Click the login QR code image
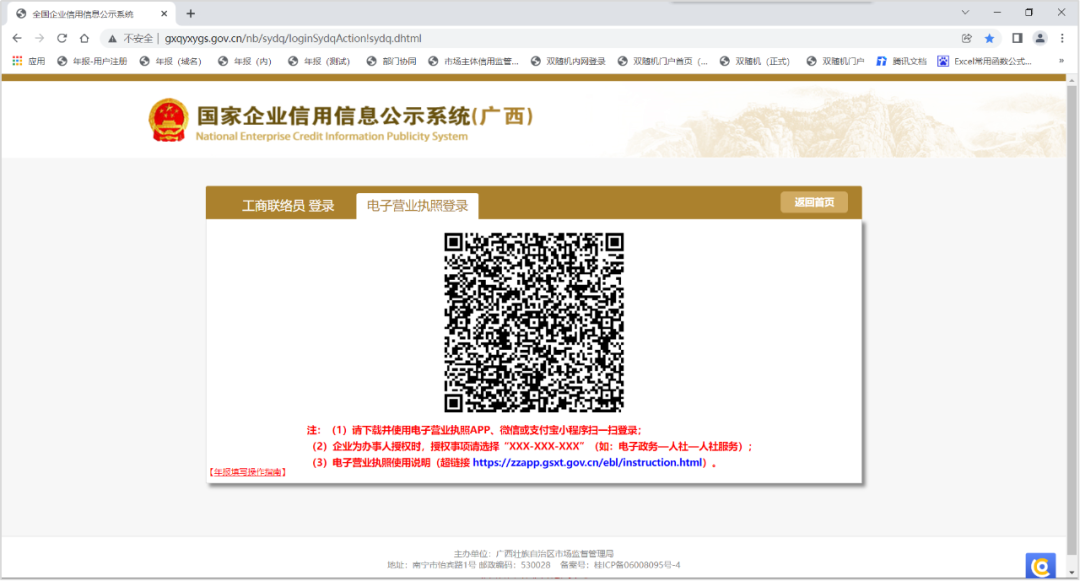The image size is (1080, 581). 534,323
